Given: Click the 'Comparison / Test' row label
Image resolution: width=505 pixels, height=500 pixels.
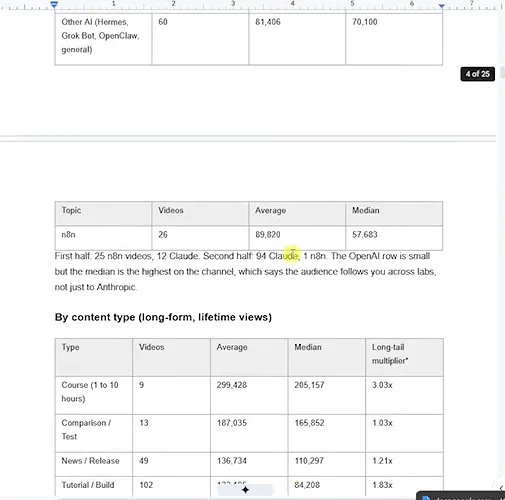Looking at the screenshot, I should click(86, 429).
